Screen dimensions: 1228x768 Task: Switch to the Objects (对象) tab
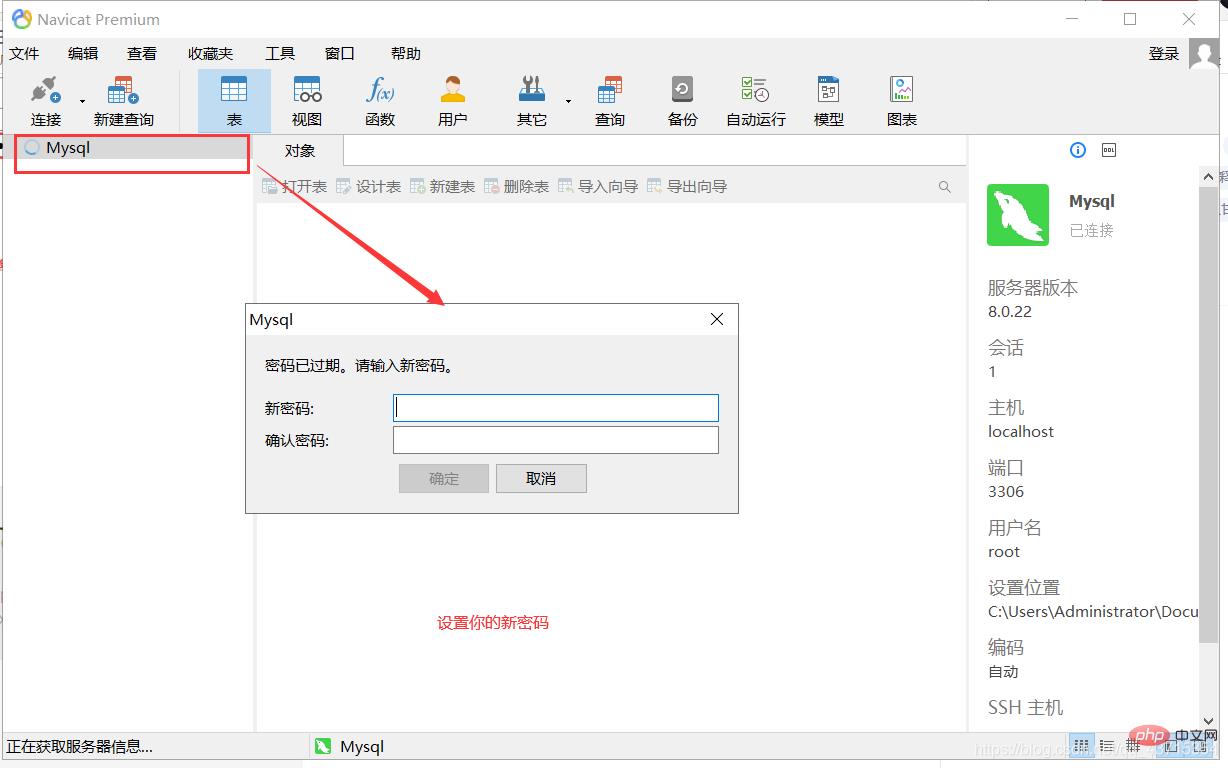(x=299, y=151)
